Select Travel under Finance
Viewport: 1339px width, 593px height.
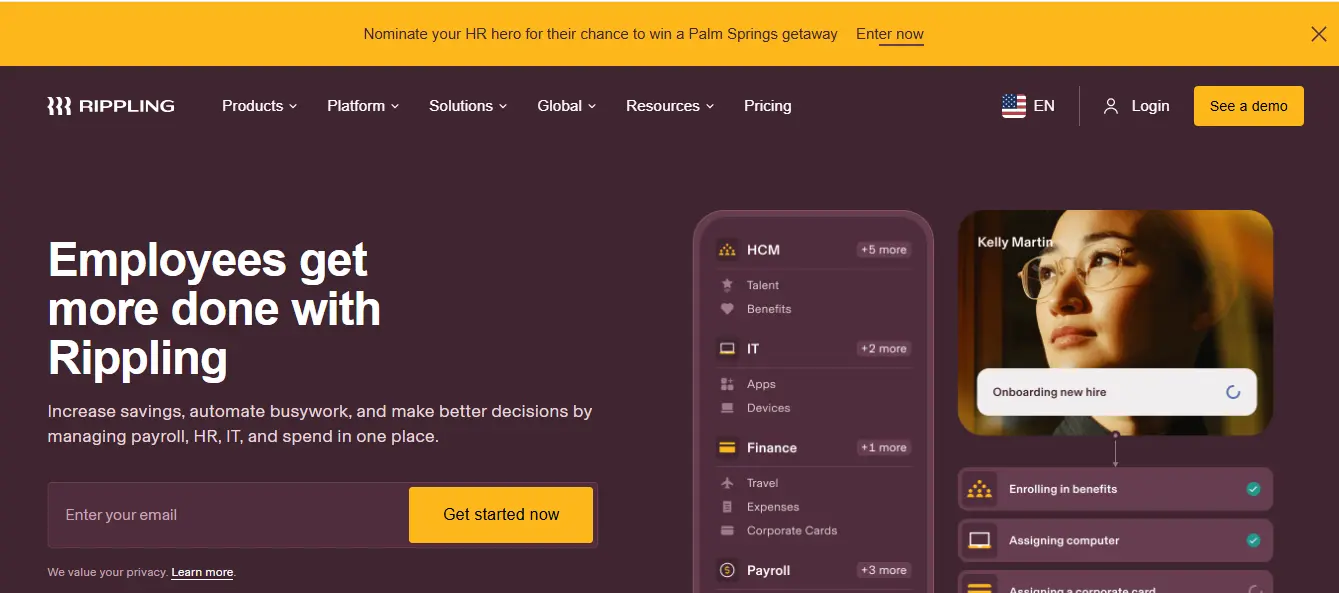[x=762, y=483]
